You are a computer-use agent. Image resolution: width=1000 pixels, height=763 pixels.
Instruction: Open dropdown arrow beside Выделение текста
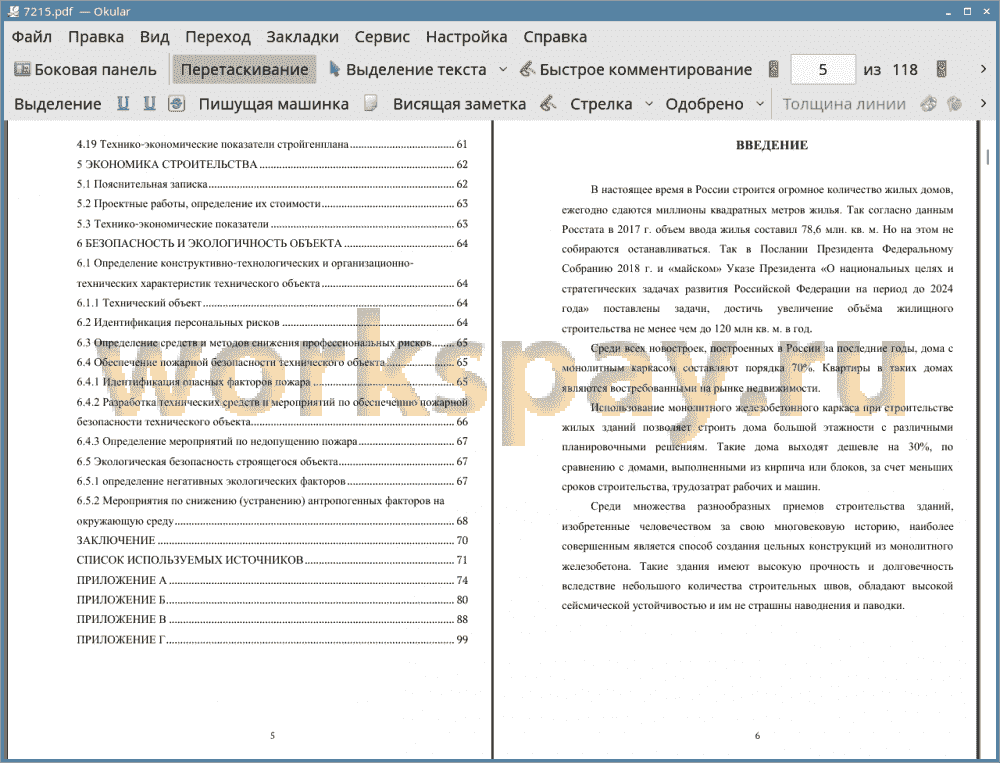click(x=503, y=70)
